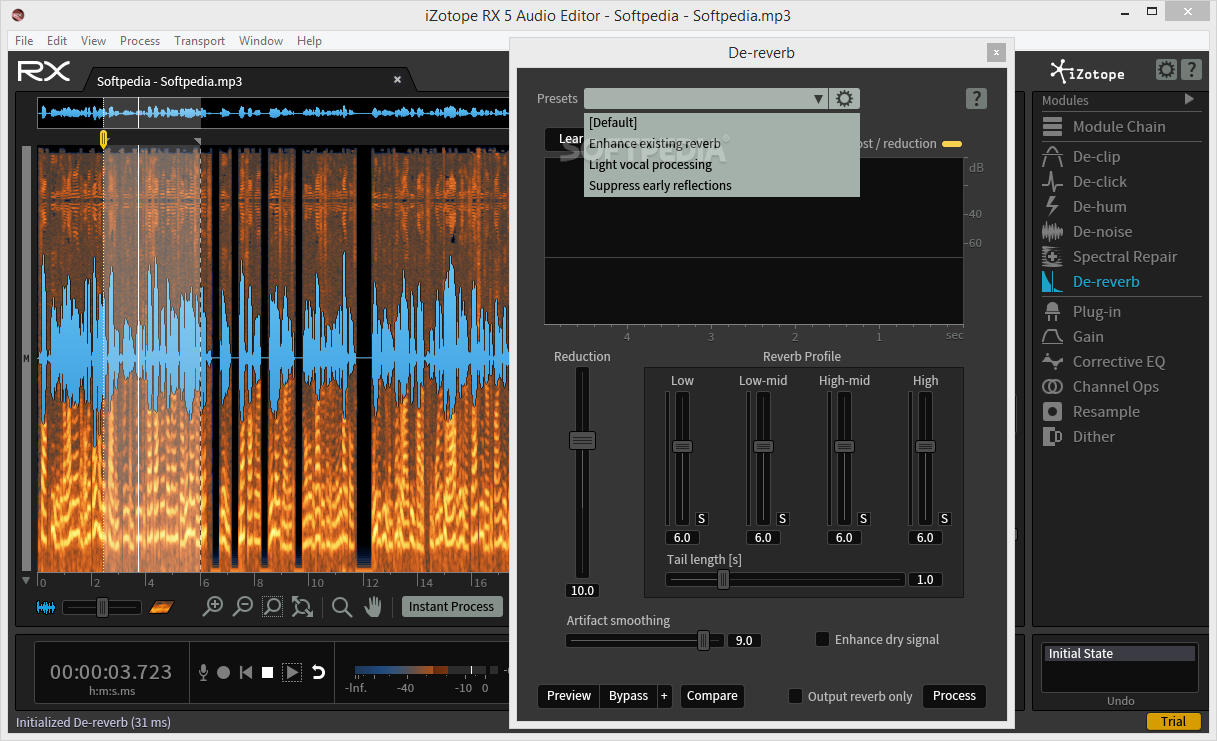Image resolution: width=1217 pixels, height=741 pixels.
Task: Open De-reverb help question mark
Action: pos(977,98)
